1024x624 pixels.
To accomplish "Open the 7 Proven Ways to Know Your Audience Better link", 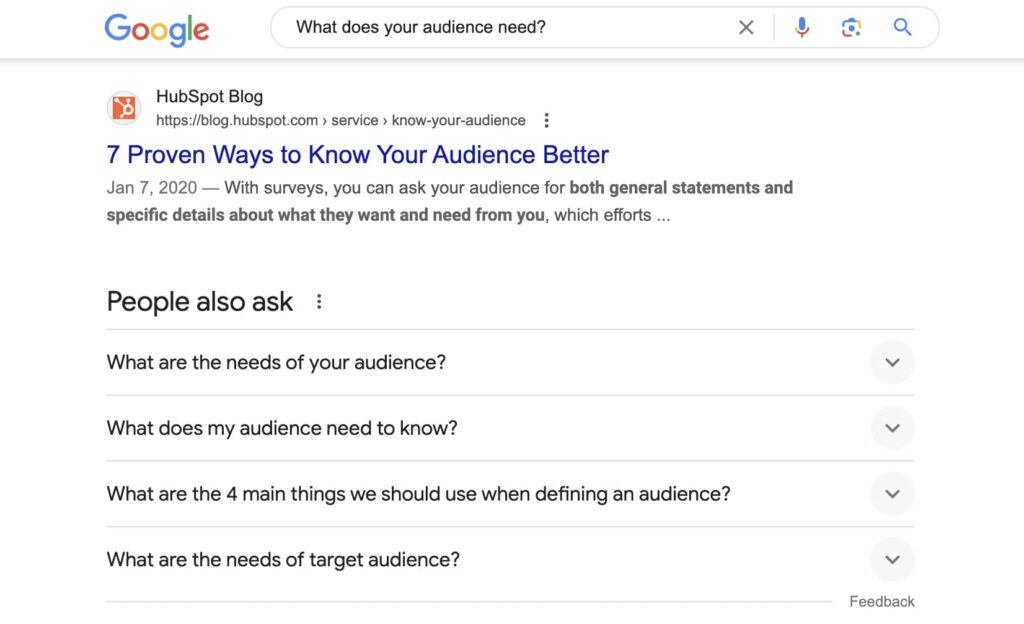I will (357, 155).
